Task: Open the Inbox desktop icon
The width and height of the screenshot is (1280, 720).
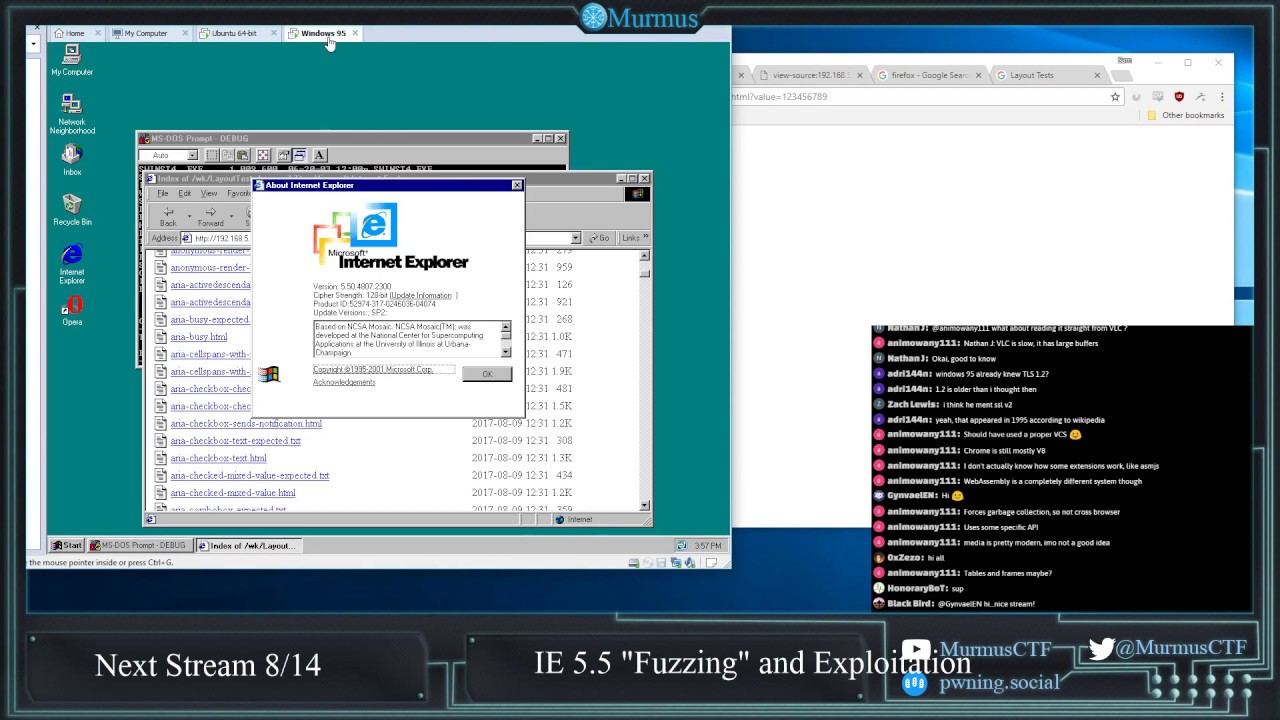Action: (71, 159)
